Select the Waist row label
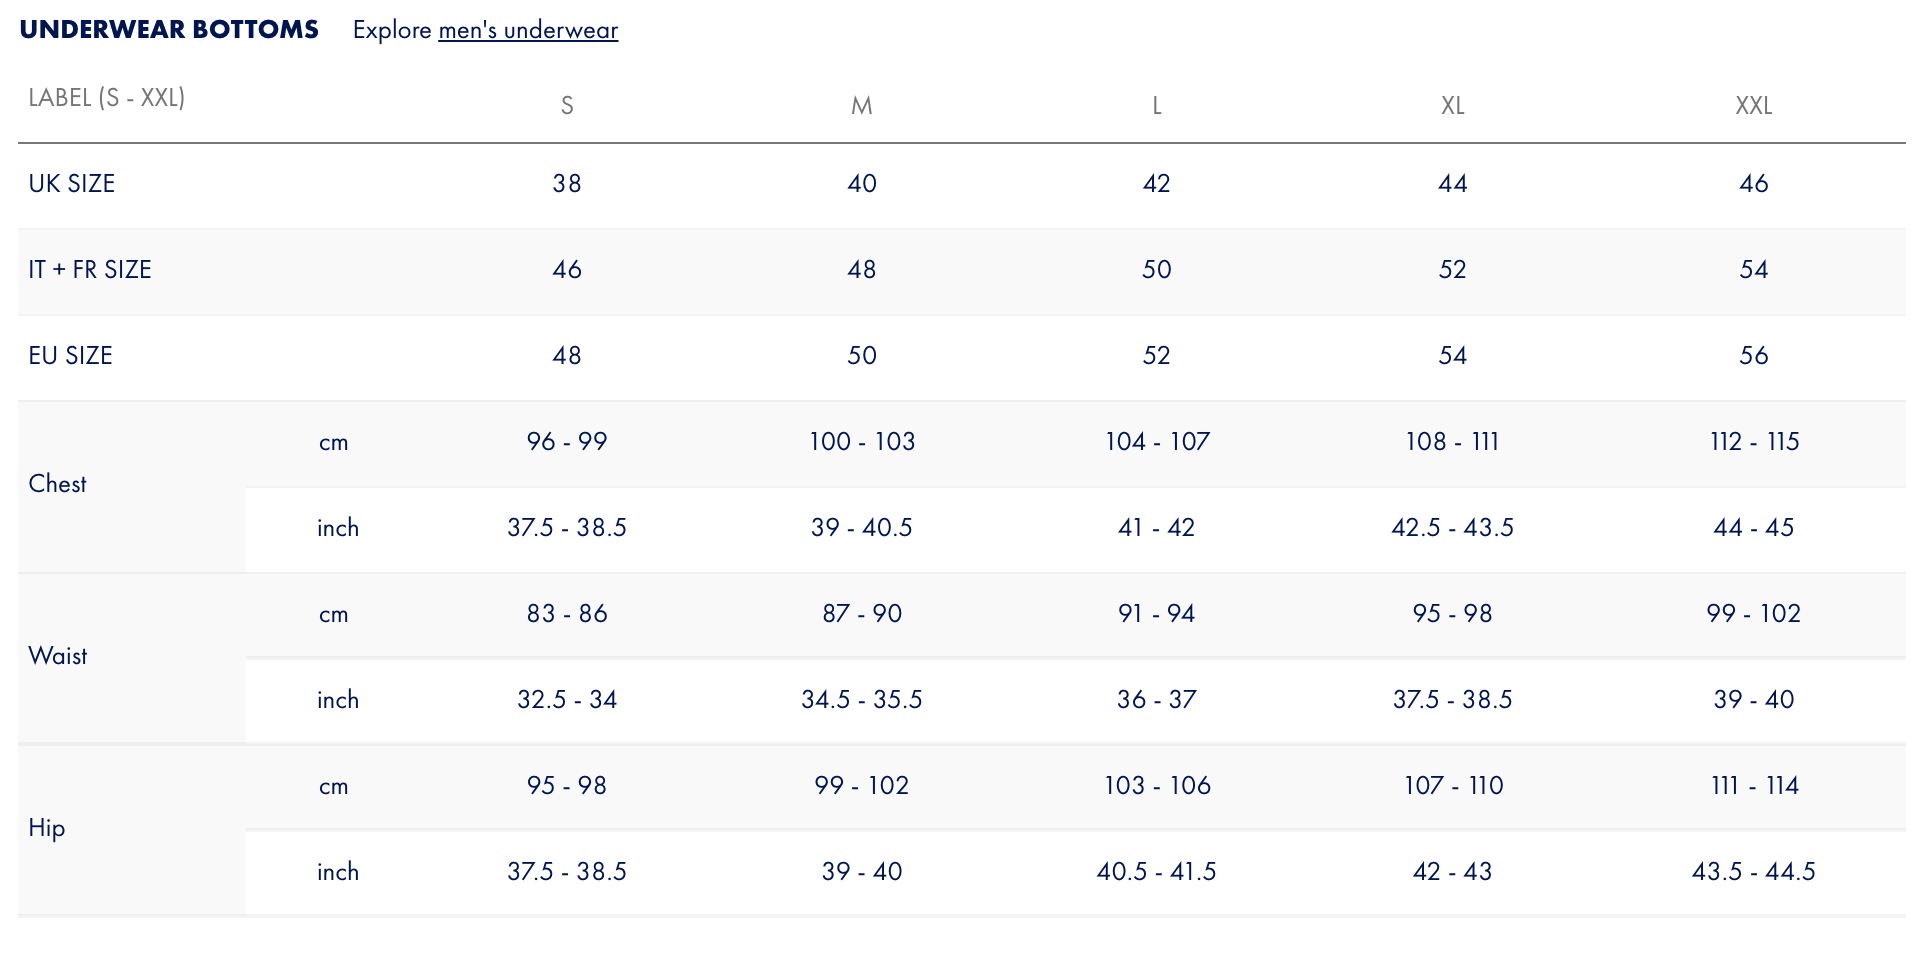The width and height of the screenshot is (1924, 954). [x=58, y=656]
